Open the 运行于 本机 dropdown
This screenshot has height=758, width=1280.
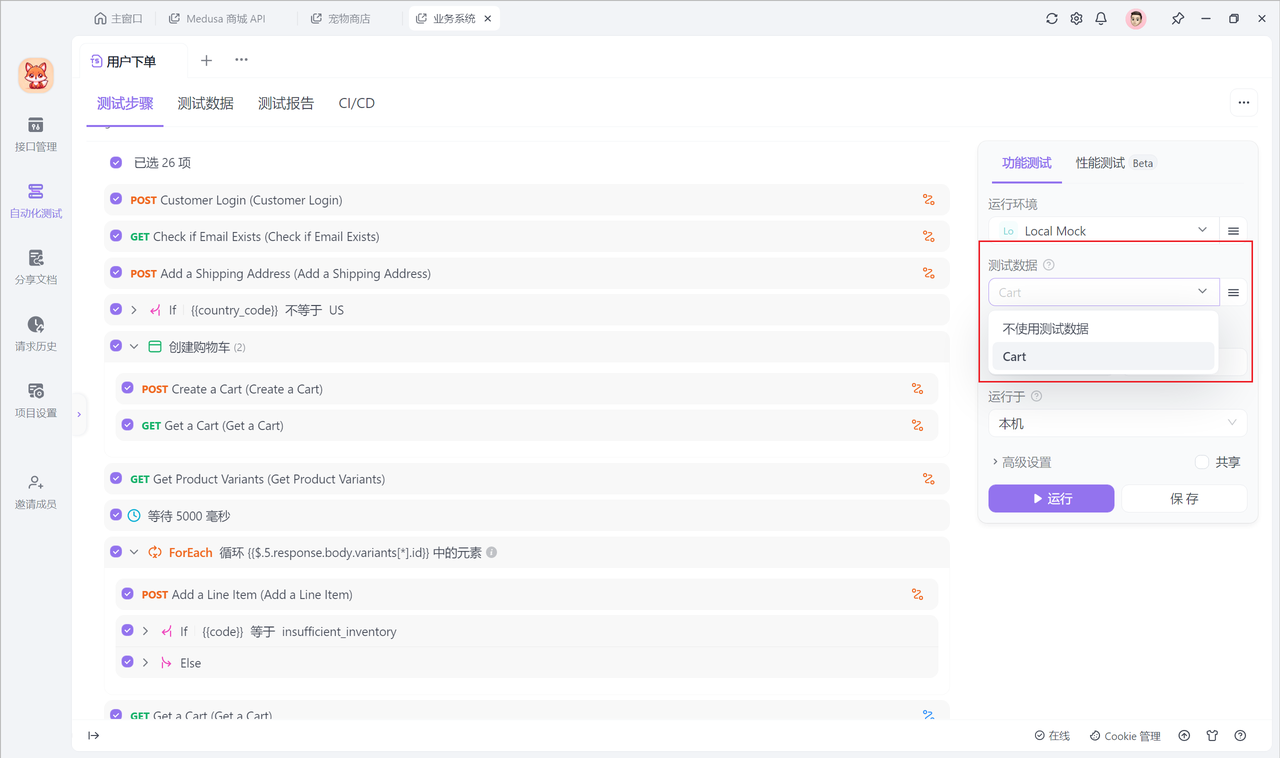[1118, 423]
